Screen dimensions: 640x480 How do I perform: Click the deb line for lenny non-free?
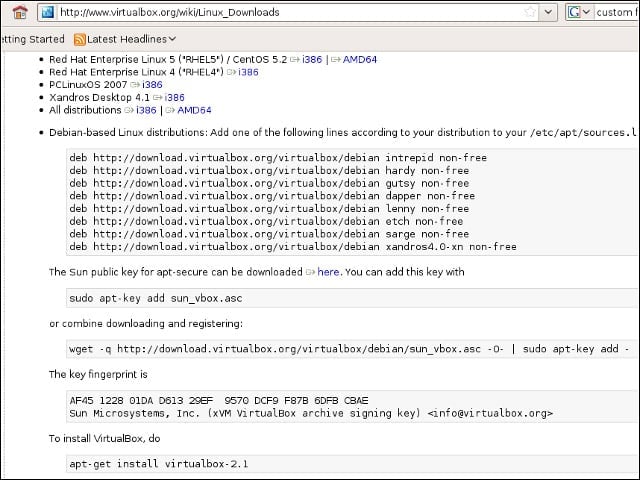[x=269, y=209]
